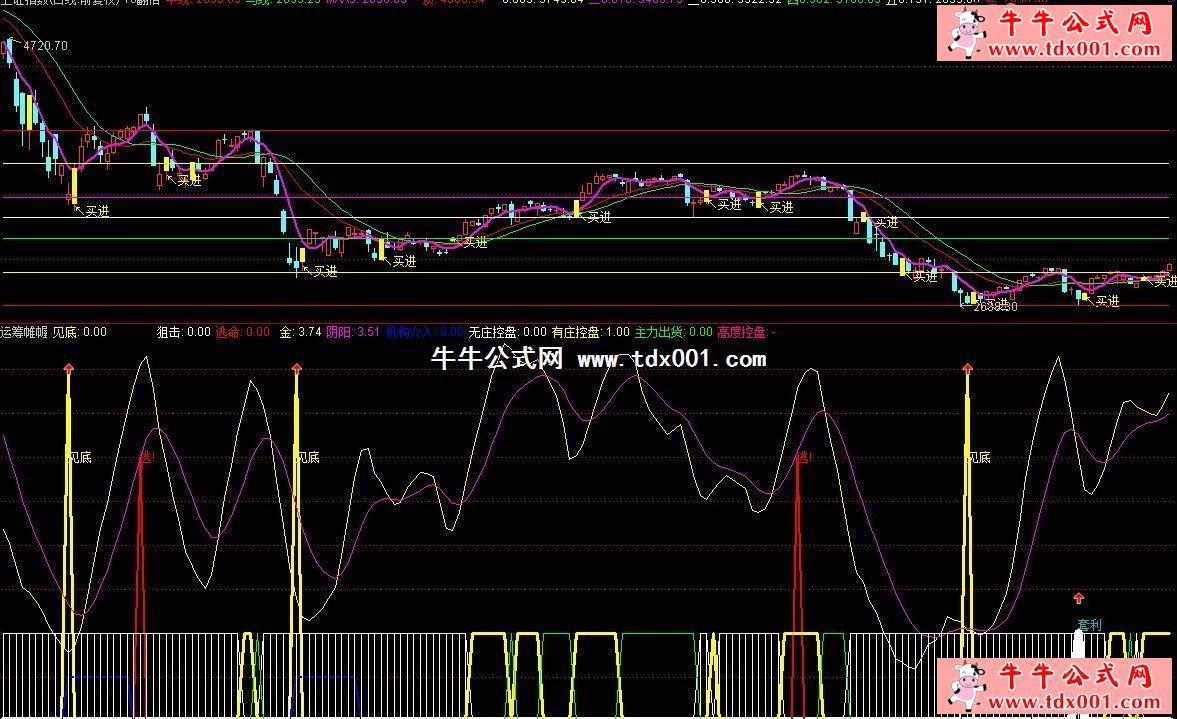
Task: Click the 4720.70 high price label
Action: tap(45, 46)
